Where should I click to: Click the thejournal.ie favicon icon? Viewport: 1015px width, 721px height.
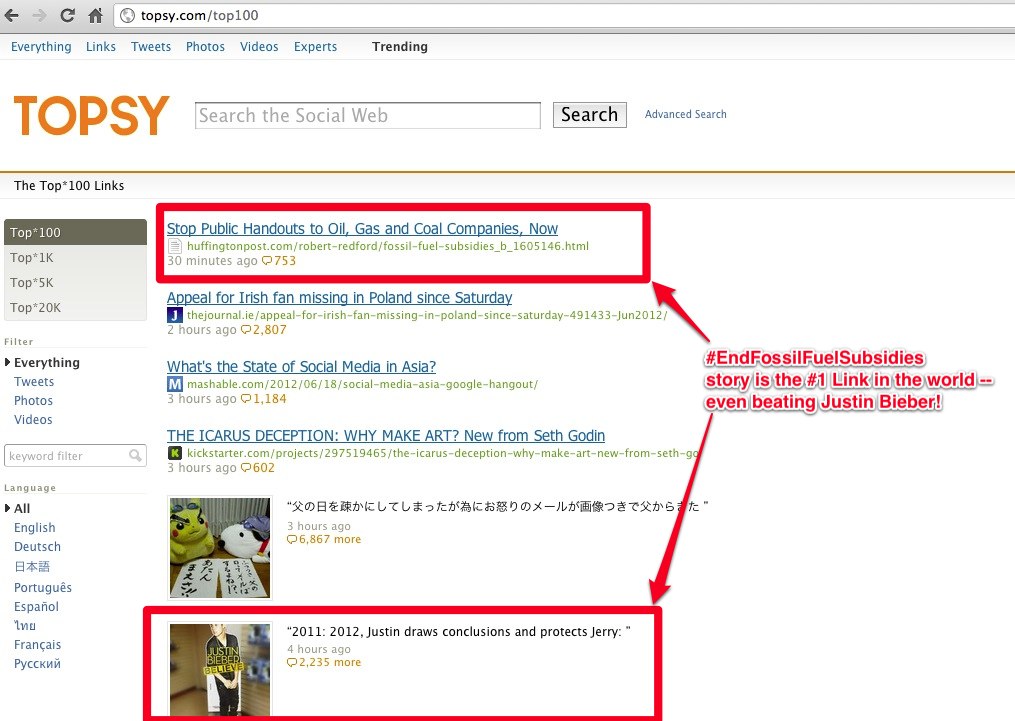175,315
